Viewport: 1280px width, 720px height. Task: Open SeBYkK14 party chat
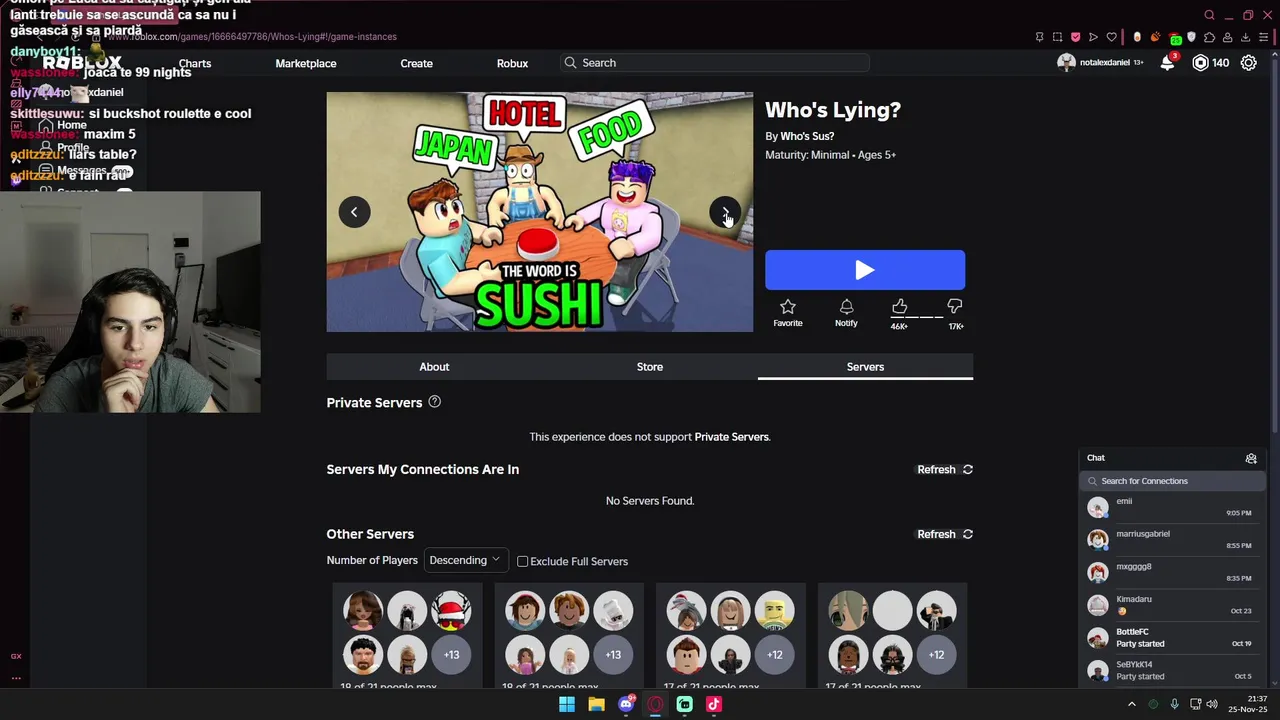click(x=1172, y=670)
